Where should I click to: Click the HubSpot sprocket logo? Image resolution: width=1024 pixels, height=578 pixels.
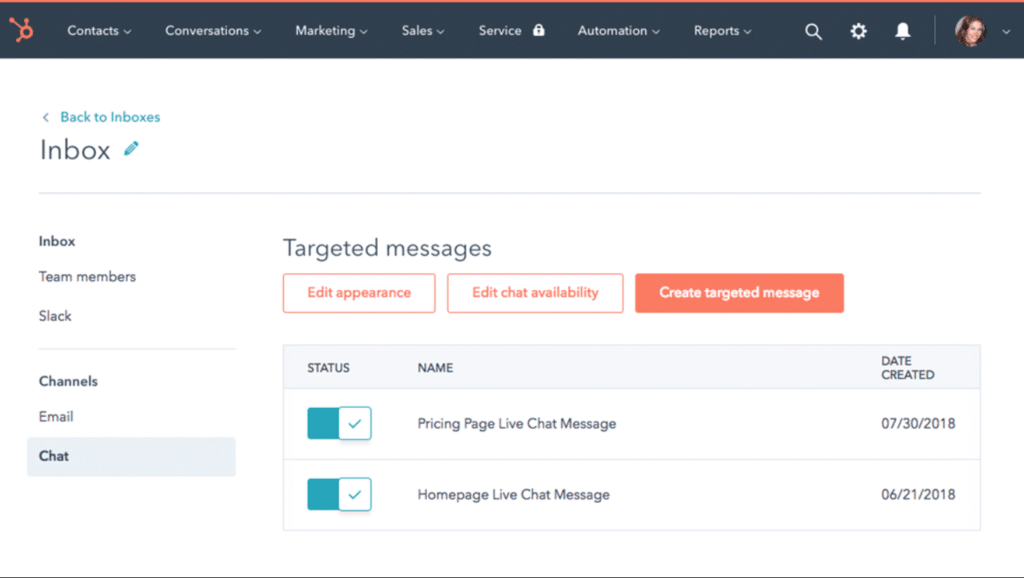[21, 30]
